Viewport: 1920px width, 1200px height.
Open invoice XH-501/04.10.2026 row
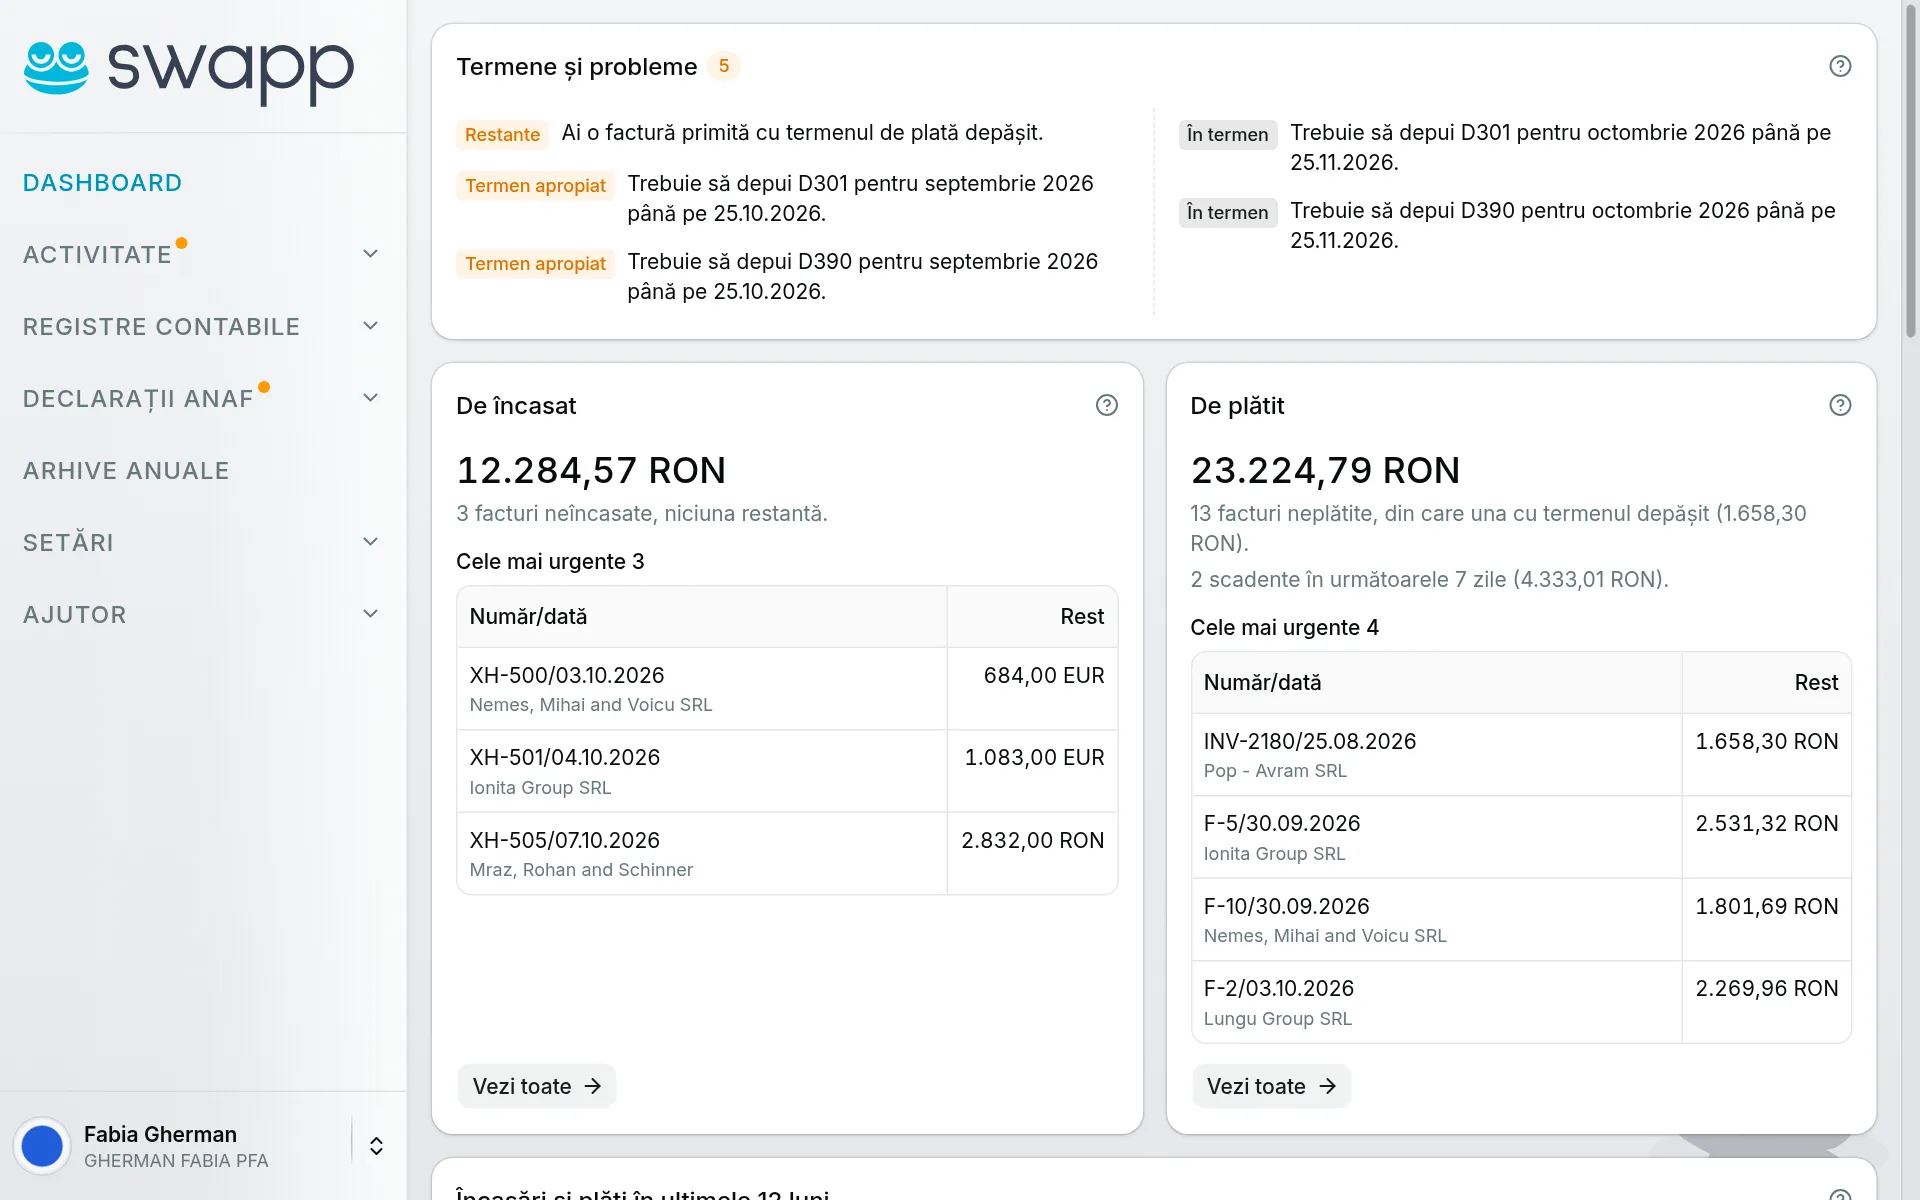coord(787,771)
